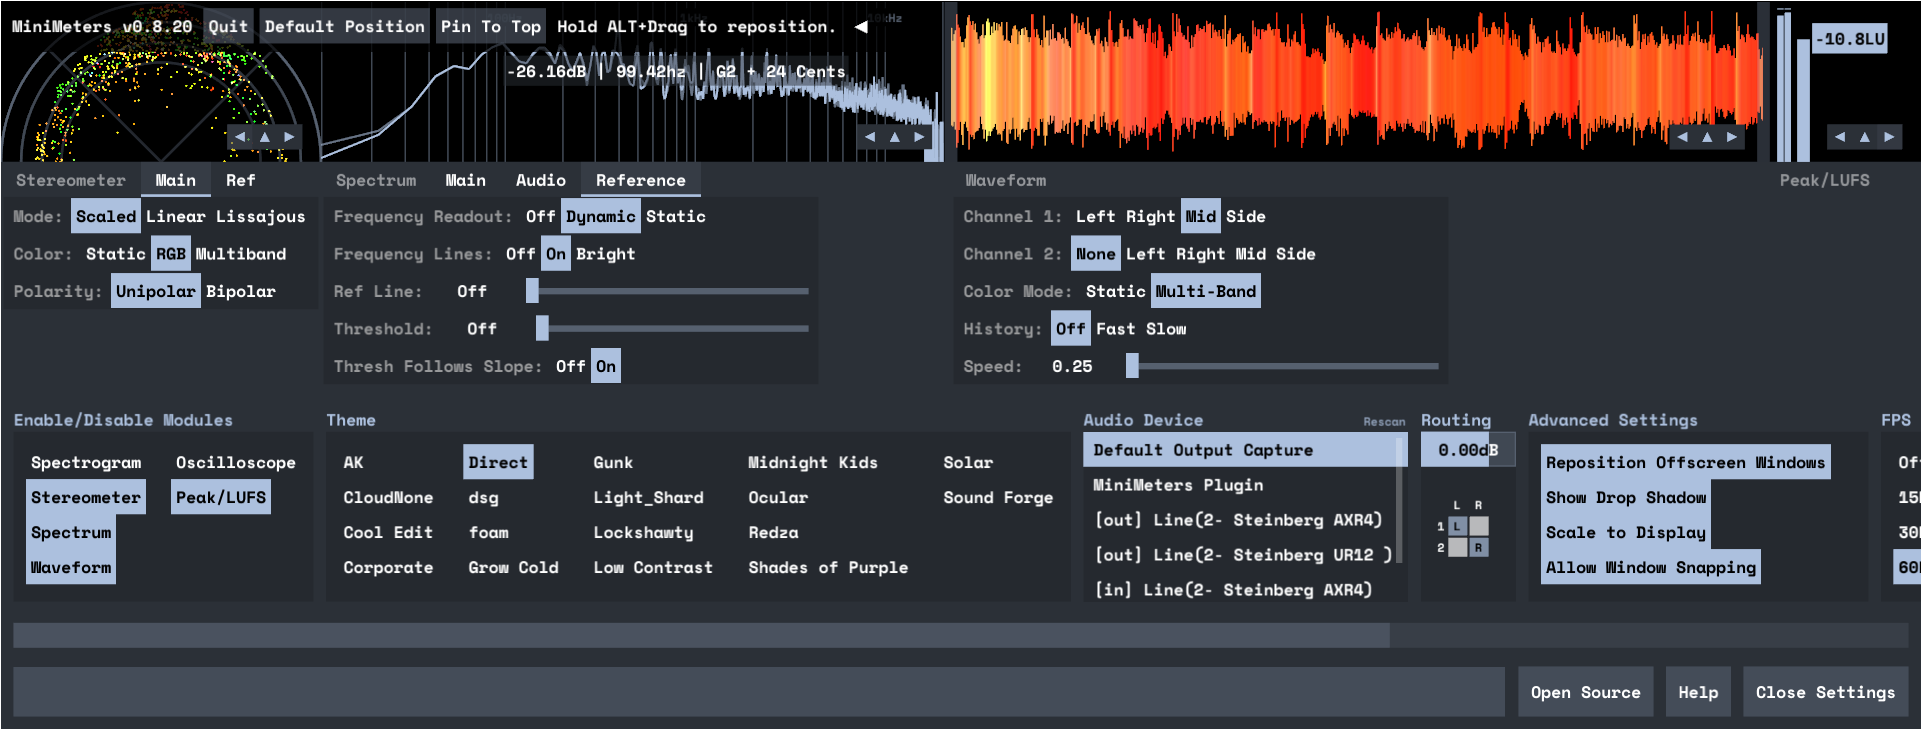Click the left arrow on the Spectrum display

click(870, 137)
